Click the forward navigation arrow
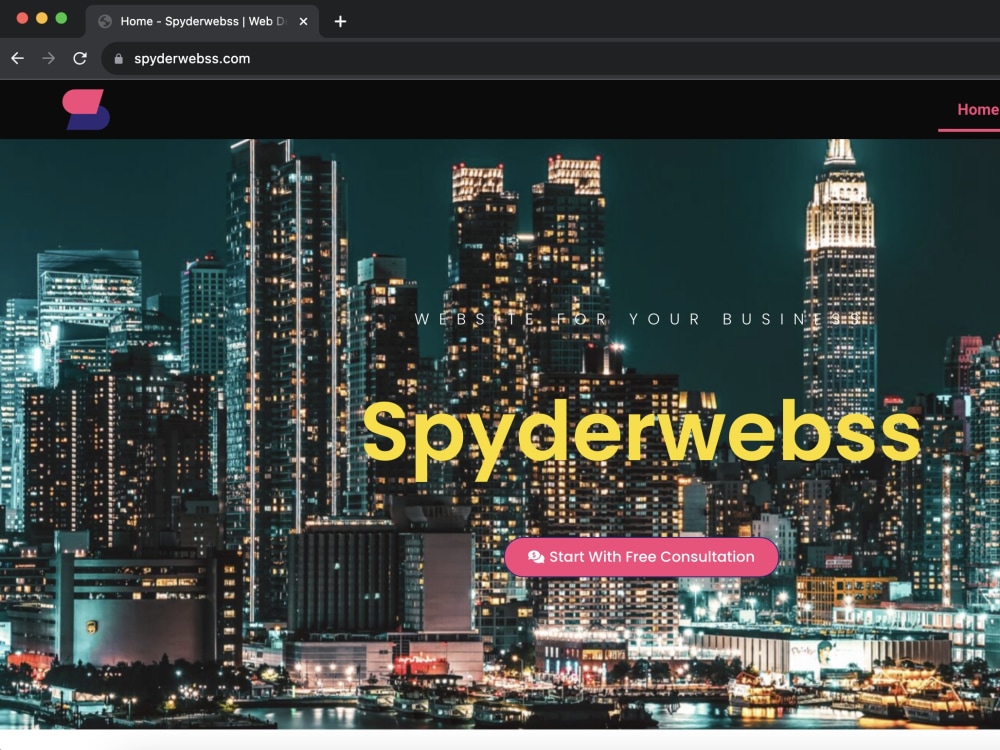 coord(47,58)
